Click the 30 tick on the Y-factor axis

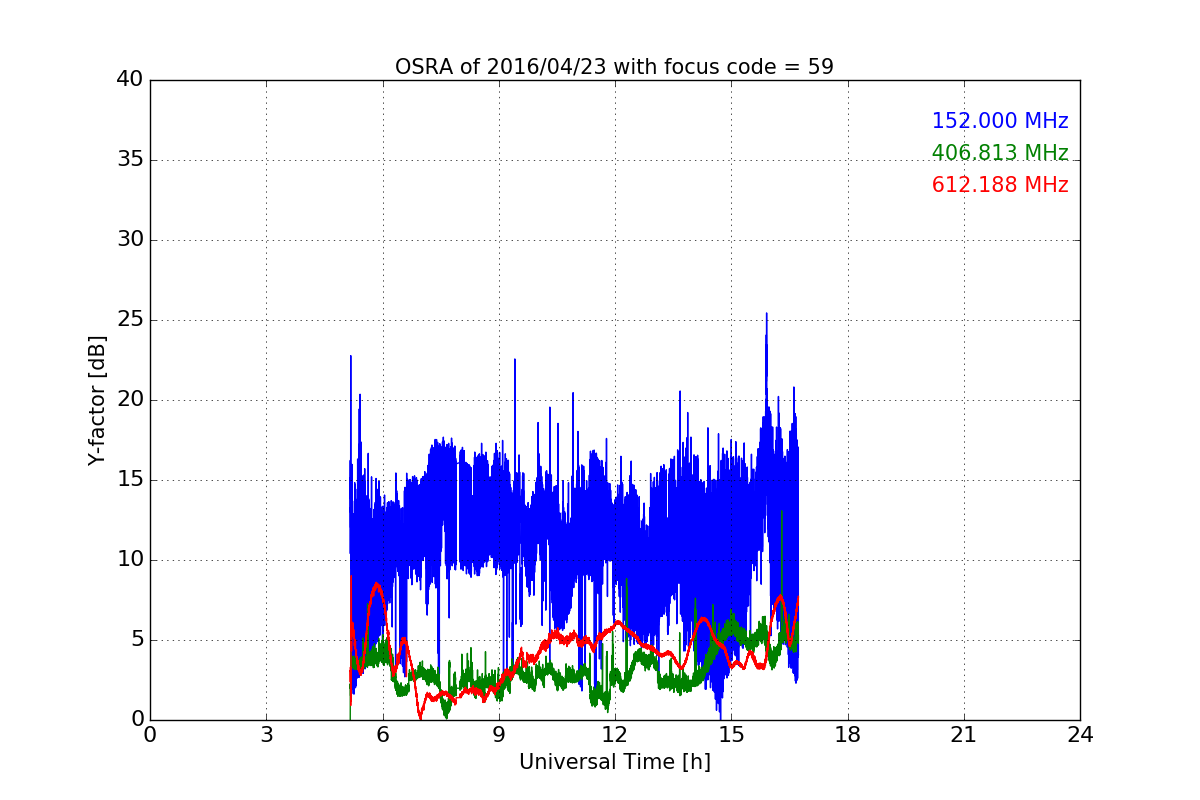(130, 240)
